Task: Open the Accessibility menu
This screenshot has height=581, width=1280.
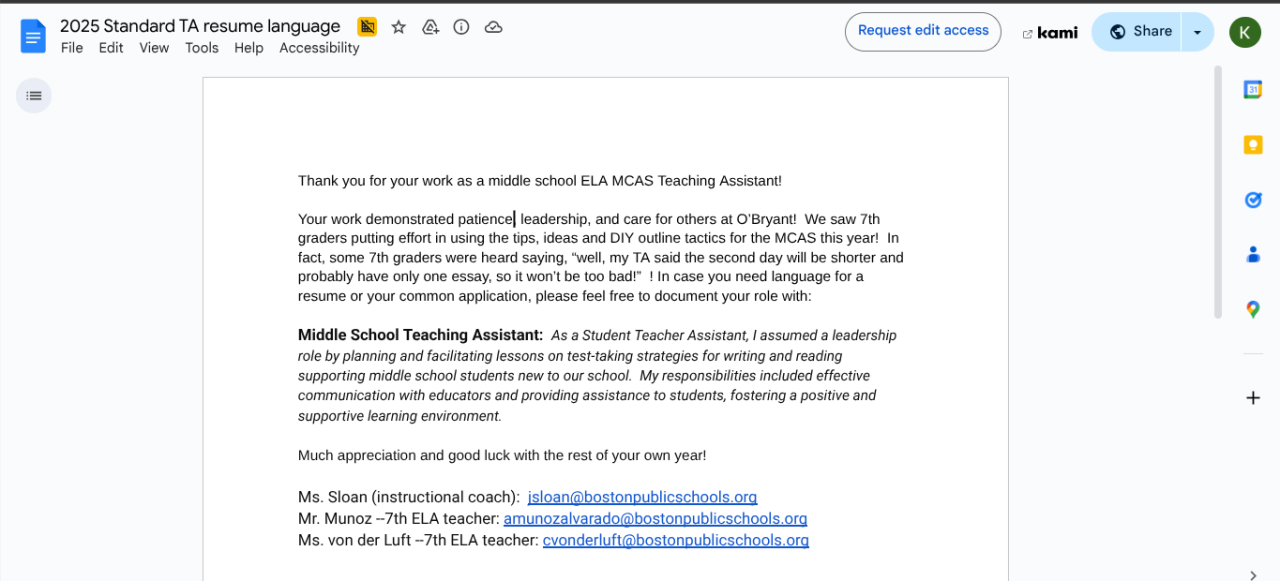Action: pos(319,48)
